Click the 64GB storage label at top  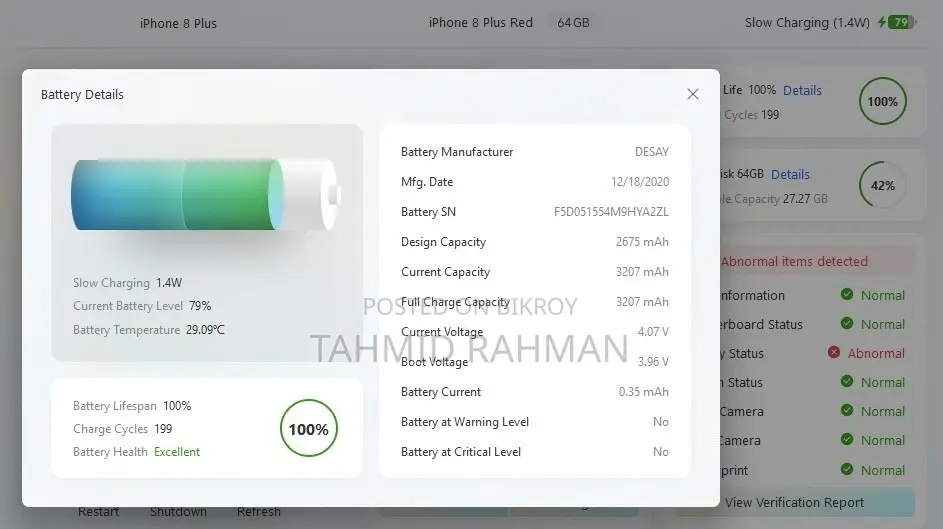point(573,23)
